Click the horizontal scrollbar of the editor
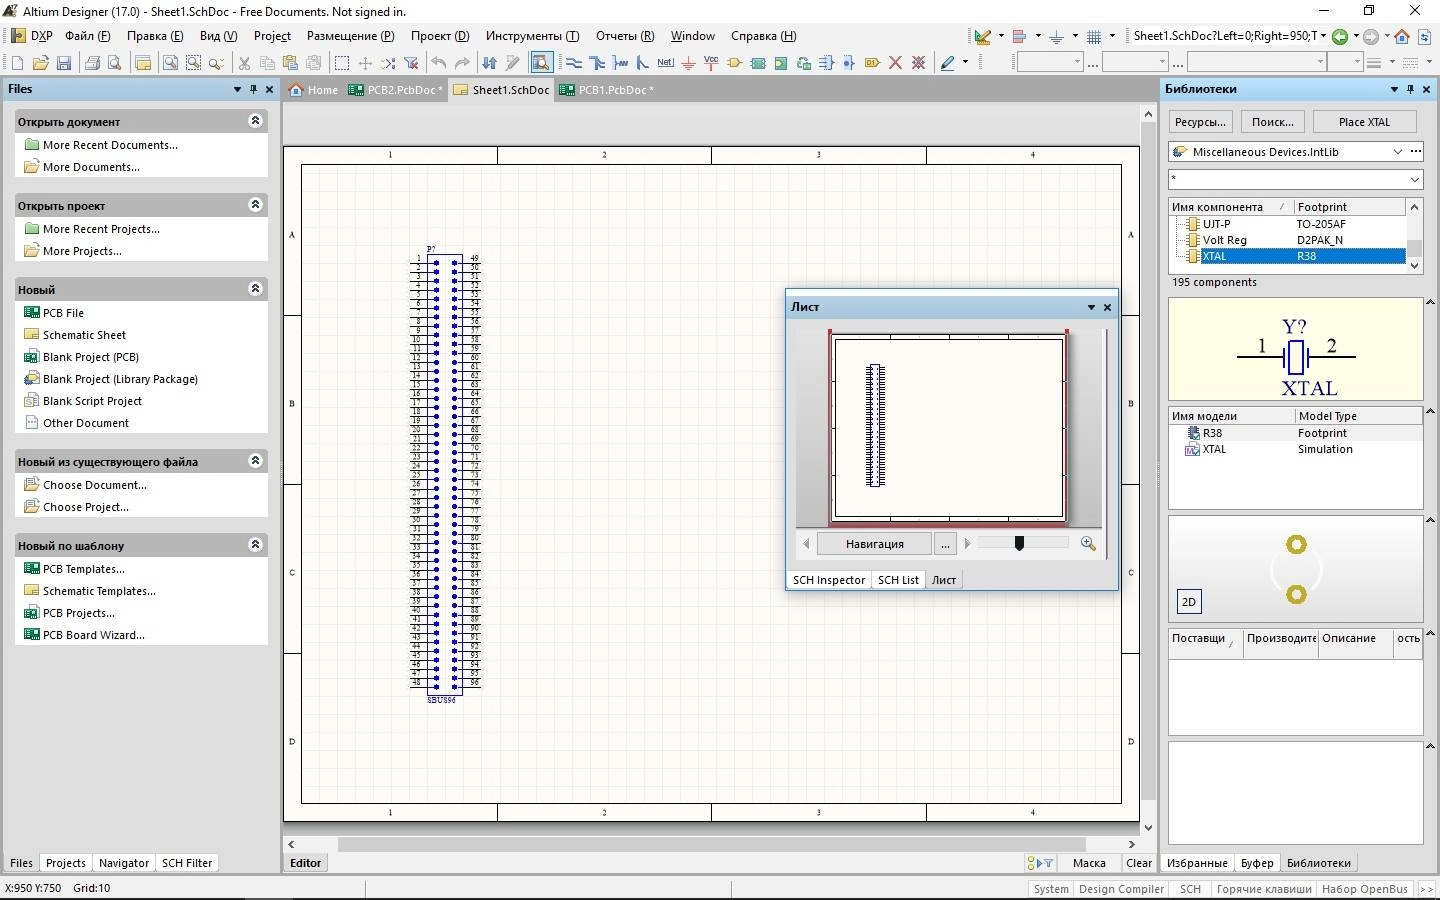 (711, 844)
